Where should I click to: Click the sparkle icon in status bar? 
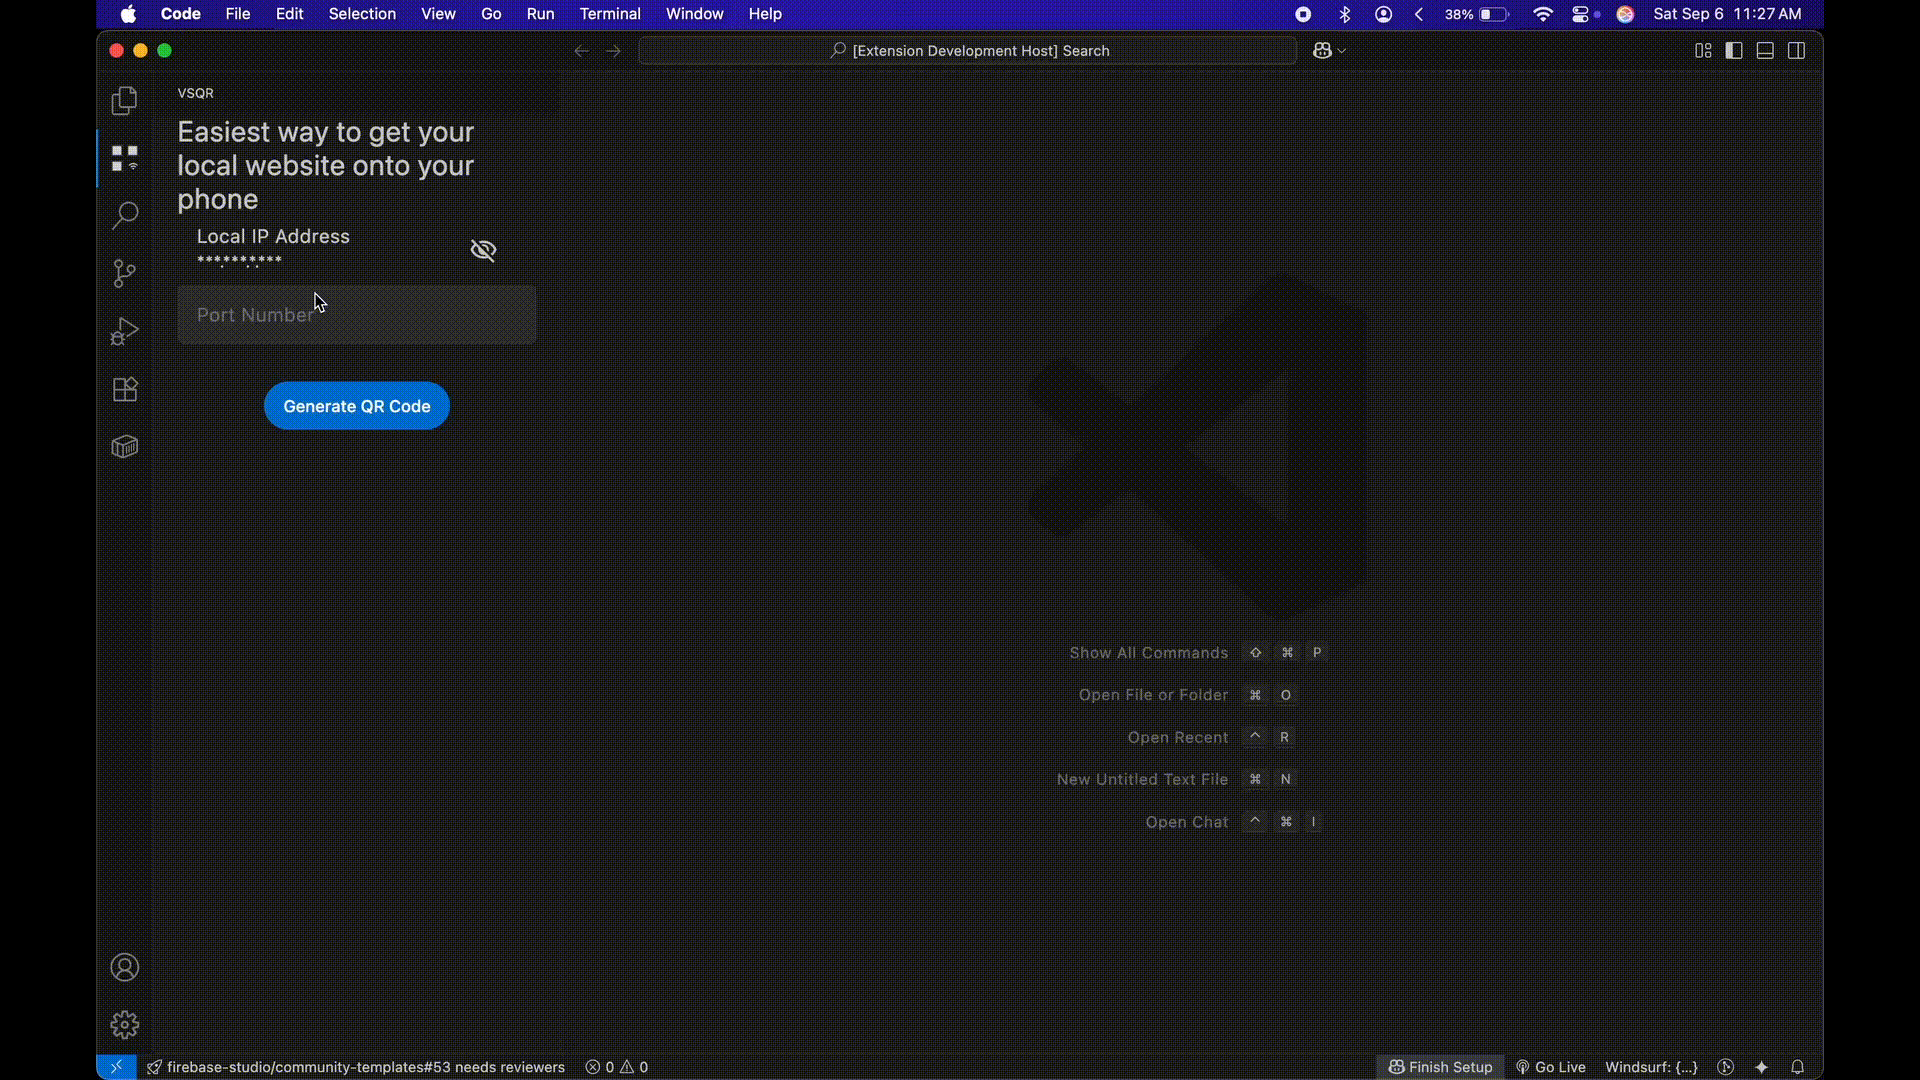click(1761, 1067)
